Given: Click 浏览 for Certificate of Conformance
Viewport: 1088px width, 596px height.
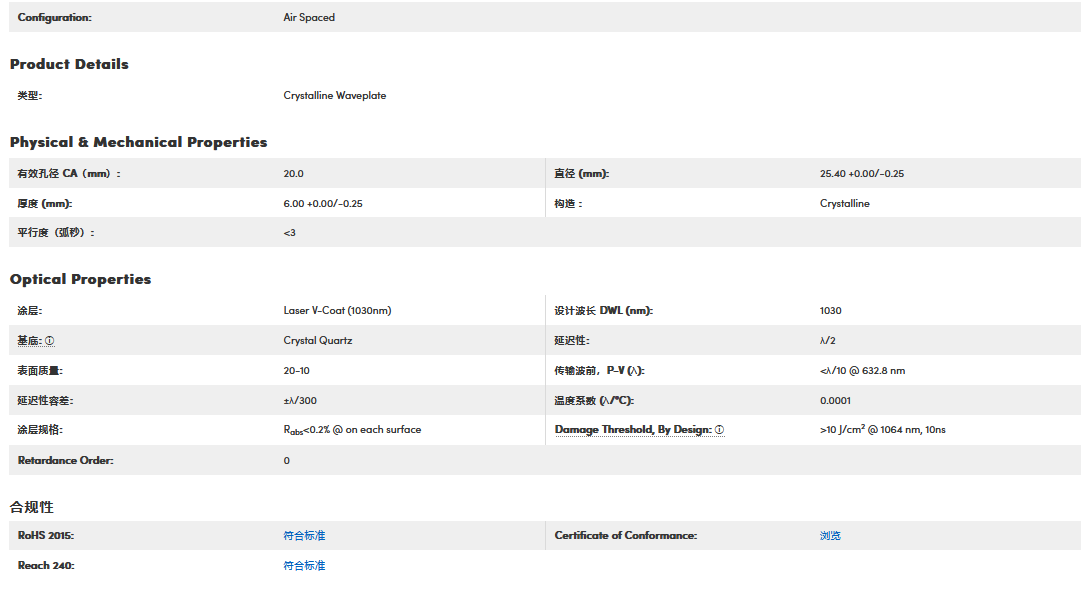Looking at the screenshot, I should click(830, 536).
